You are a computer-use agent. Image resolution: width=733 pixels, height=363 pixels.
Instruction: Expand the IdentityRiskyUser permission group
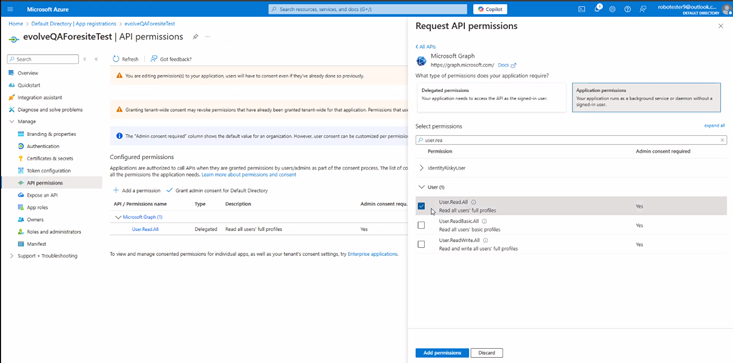click(422, 168)
